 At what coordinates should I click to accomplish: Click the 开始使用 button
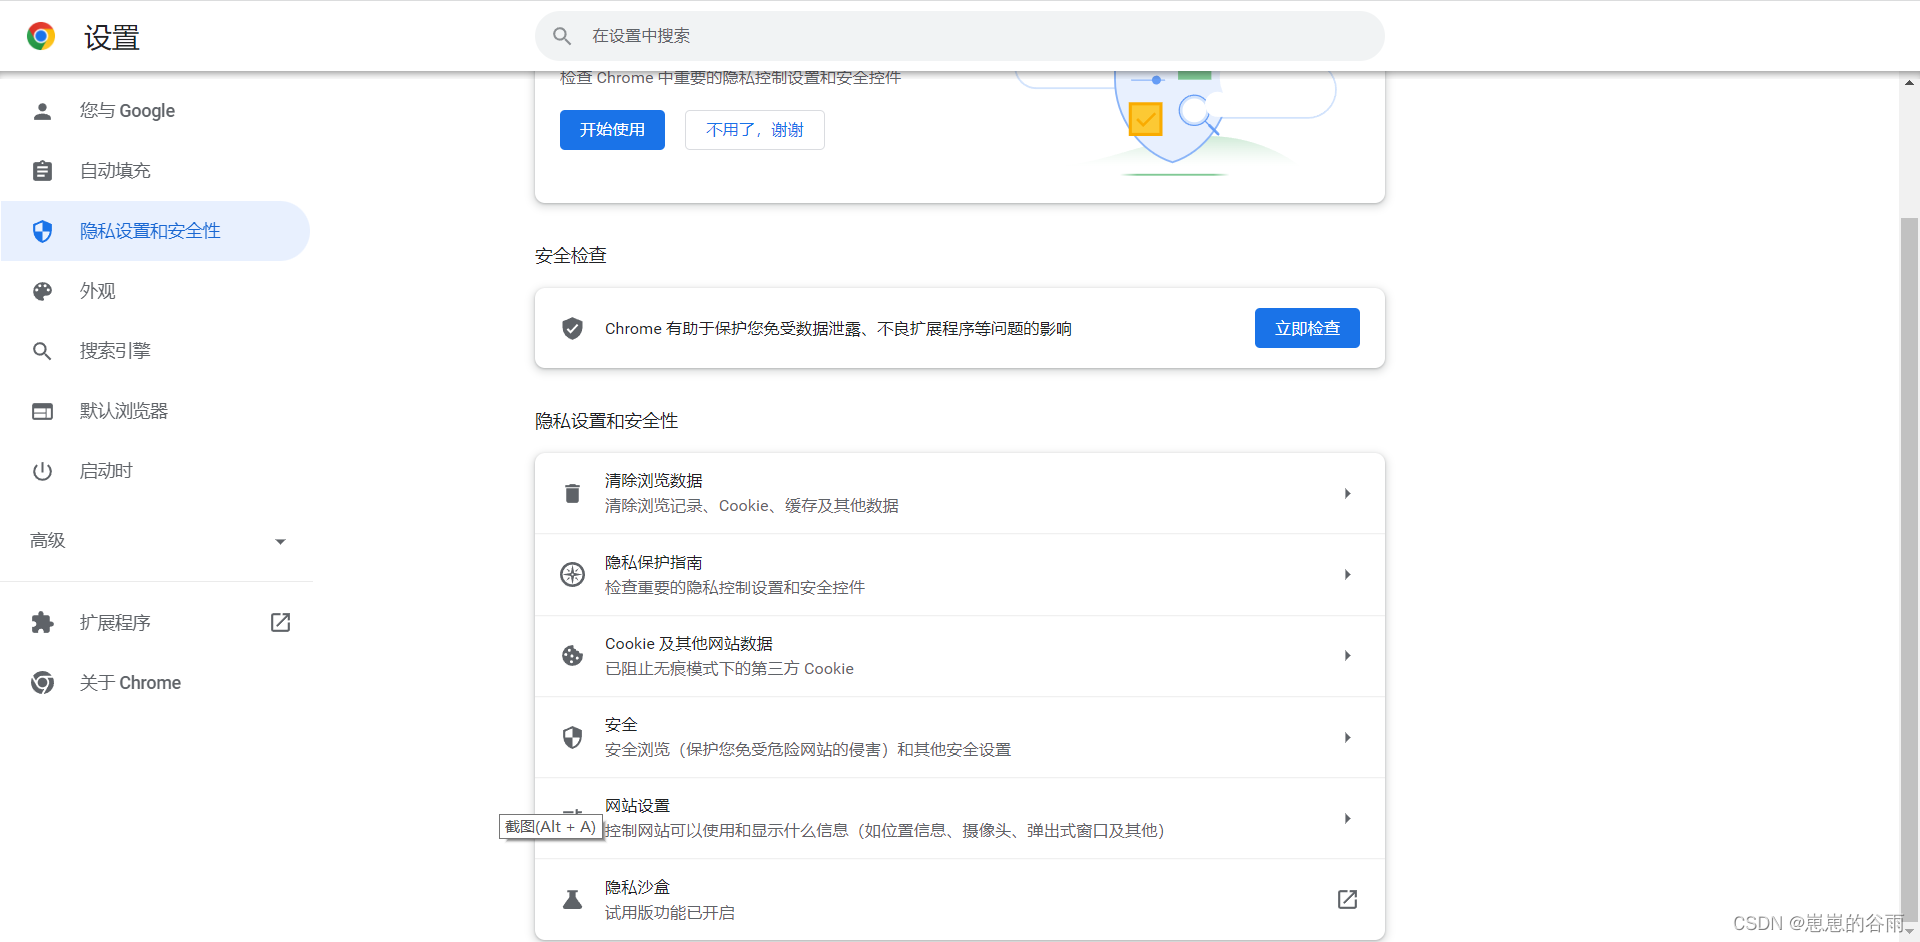pyautogui.click(x=612, y=130)
